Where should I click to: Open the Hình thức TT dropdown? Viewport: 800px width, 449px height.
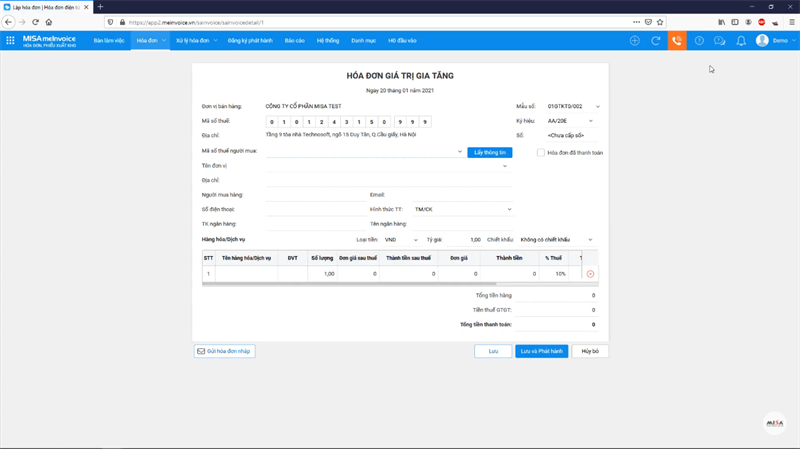pos(509,209)
